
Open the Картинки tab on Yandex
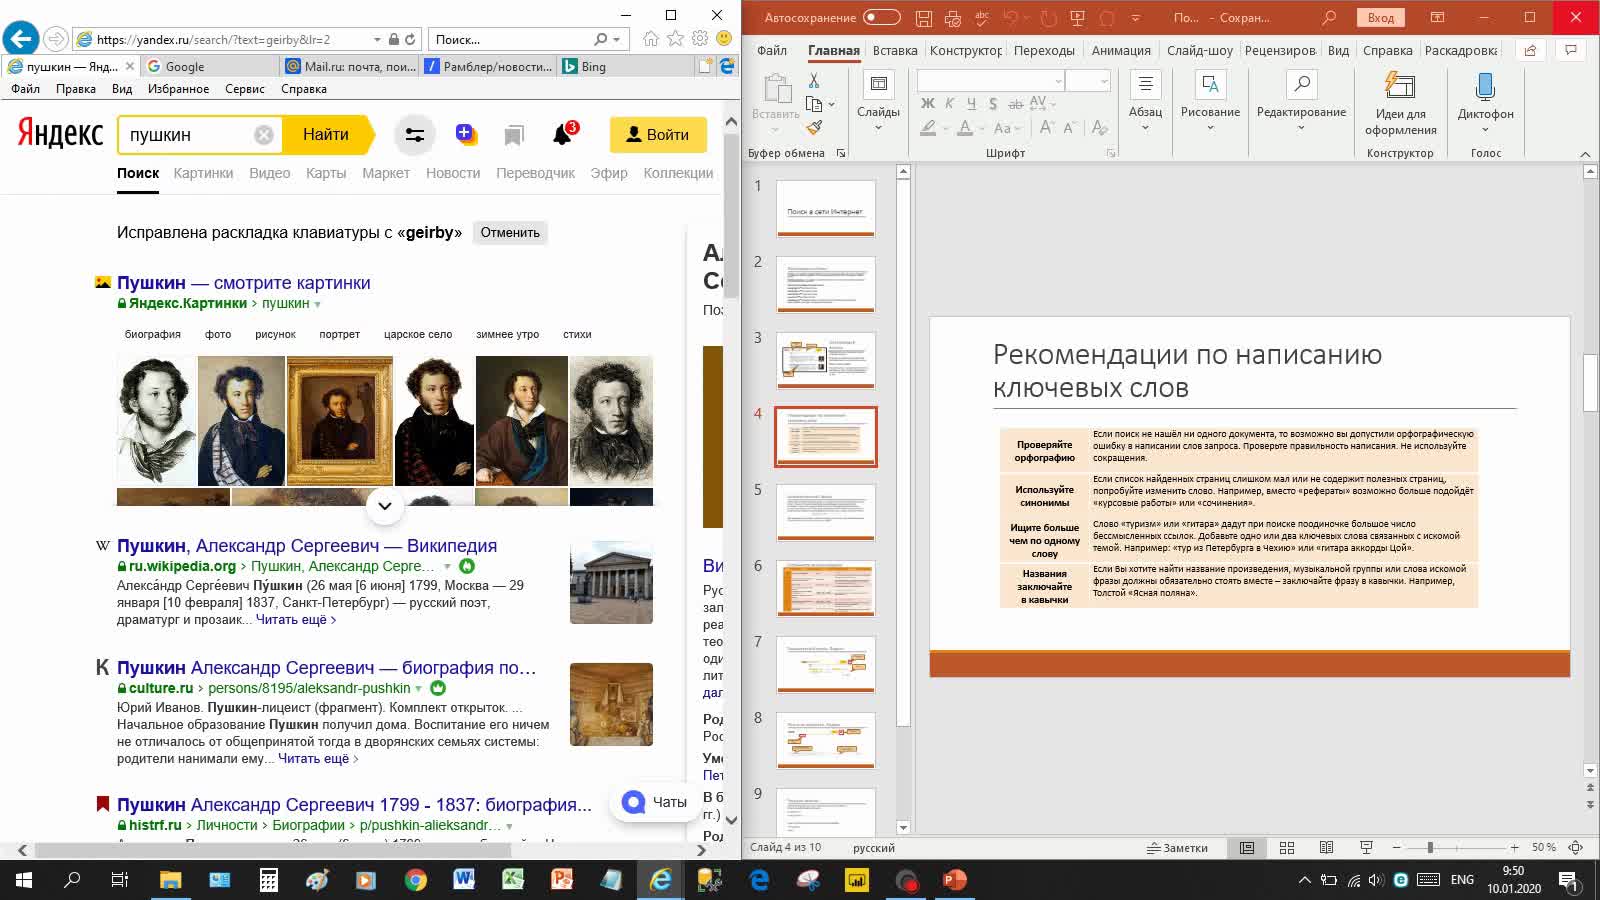click(x=203, y=173)
